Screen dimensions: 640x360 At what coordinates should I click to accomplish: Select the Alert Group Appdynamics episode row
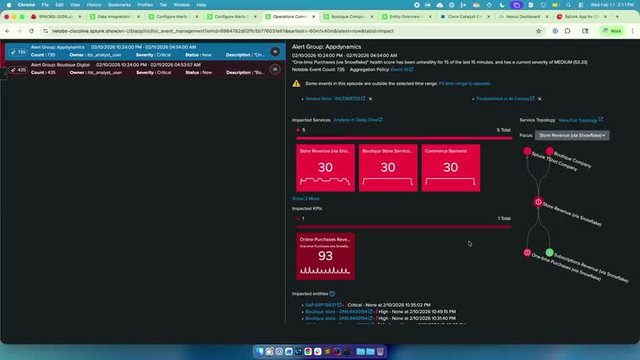pos(145,51)
